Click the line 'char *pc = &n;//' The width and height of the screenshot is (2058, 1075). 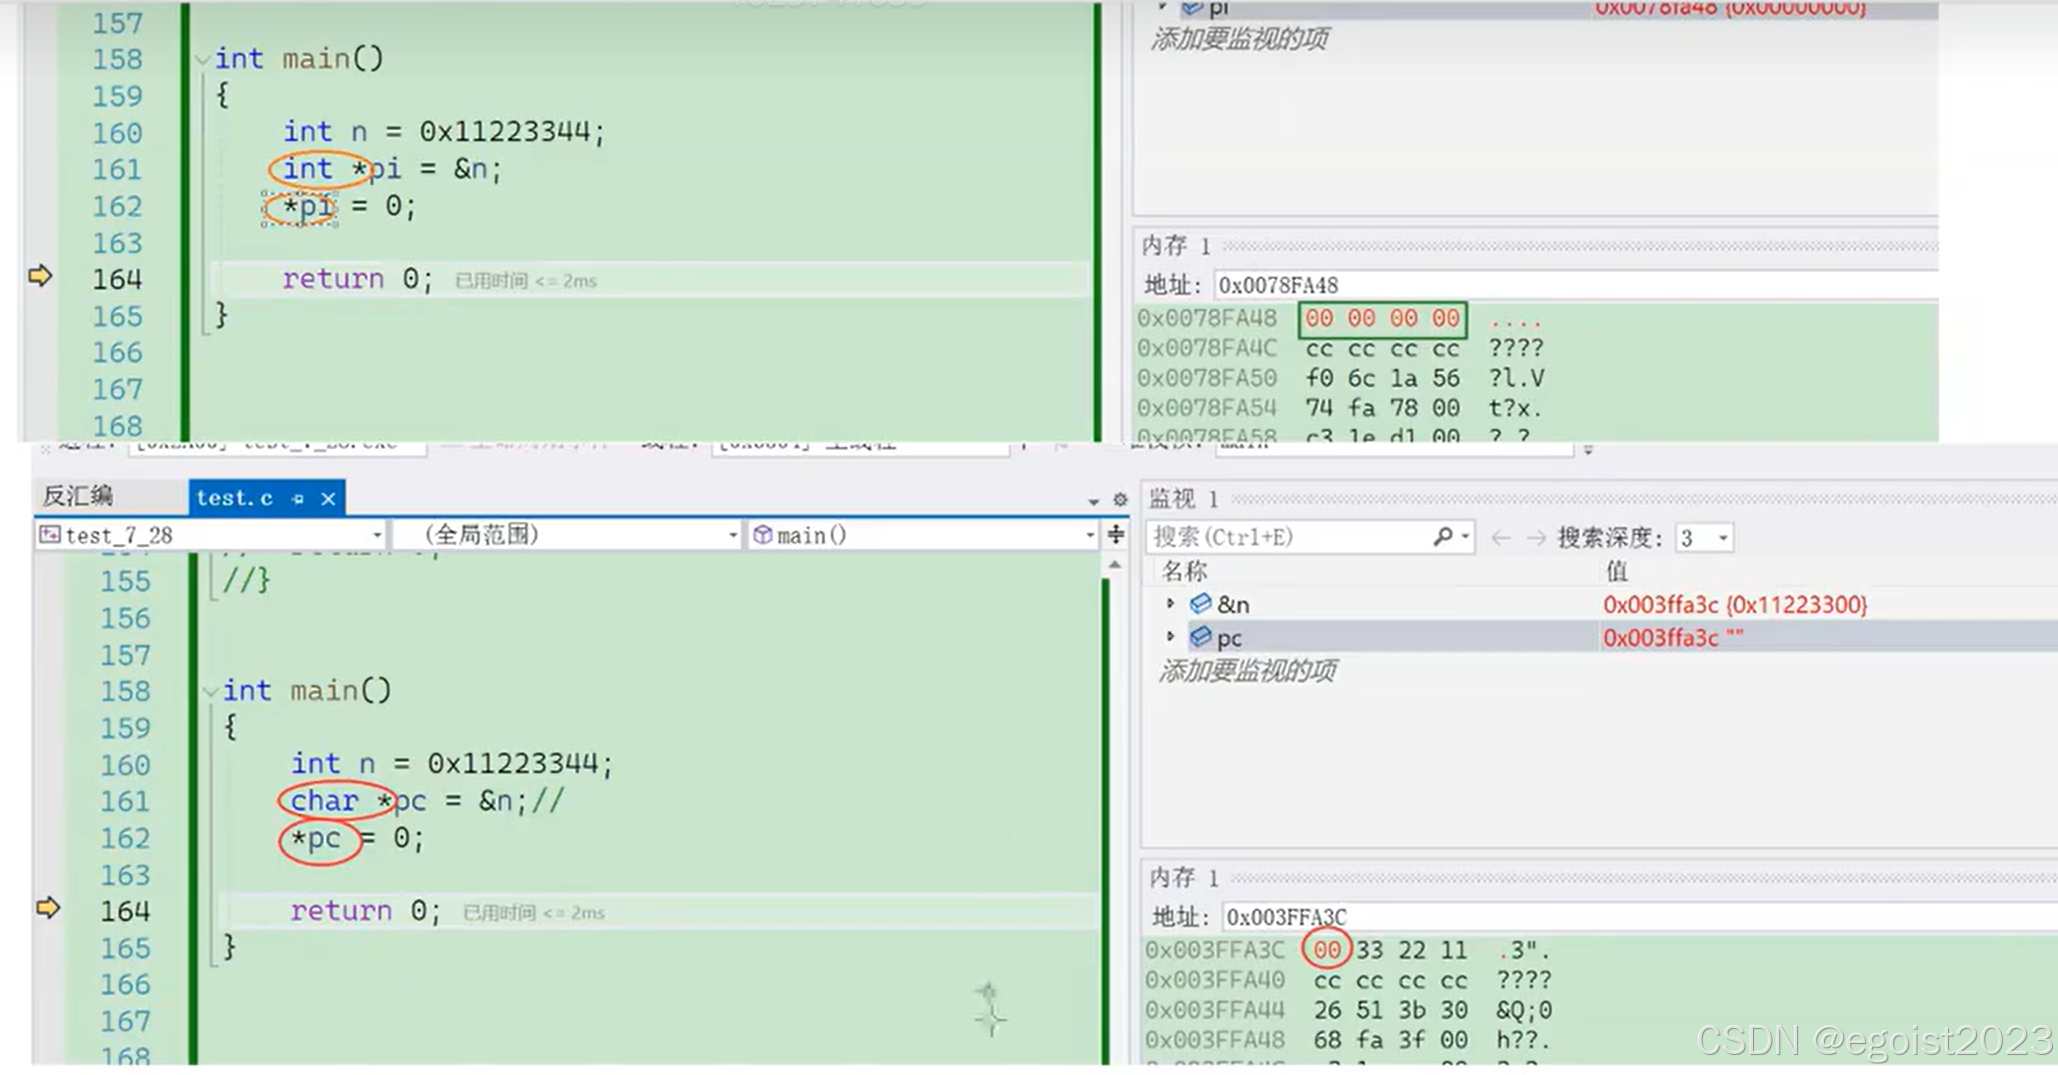click(427, 801)
